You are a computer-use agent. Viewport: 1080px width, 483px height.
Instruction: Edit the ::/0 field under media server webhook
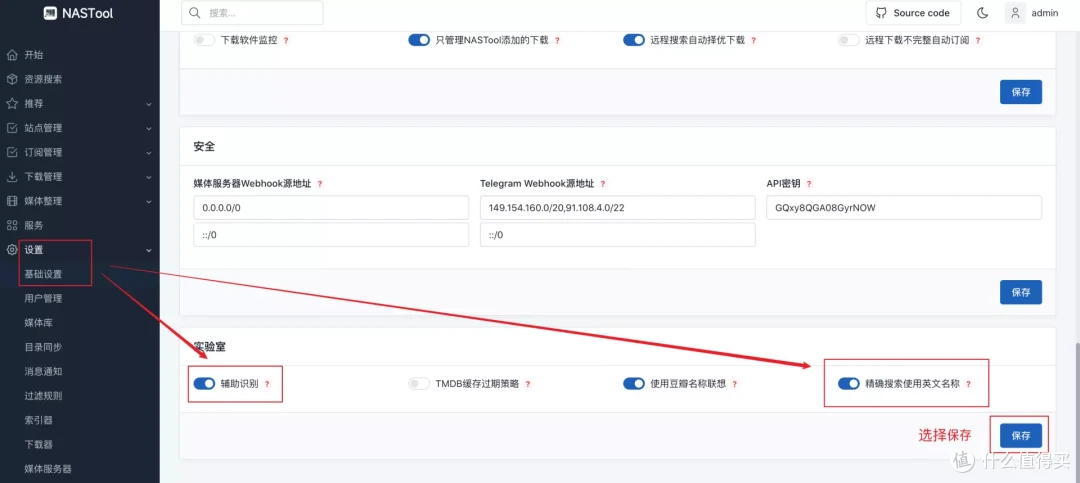click(x=331, y=235)
